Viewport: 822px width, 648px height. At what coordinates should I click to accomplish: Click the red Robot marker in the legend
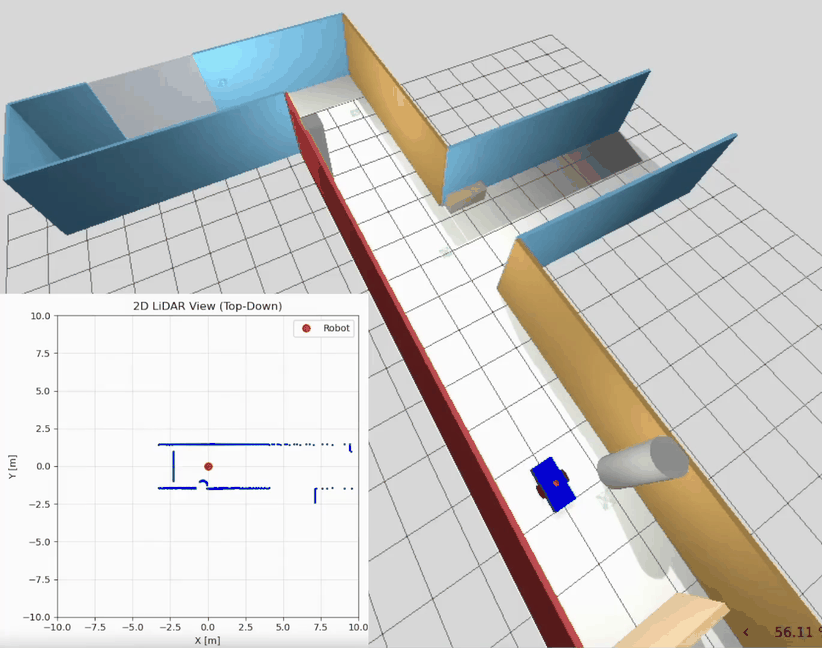coord(306,328)
